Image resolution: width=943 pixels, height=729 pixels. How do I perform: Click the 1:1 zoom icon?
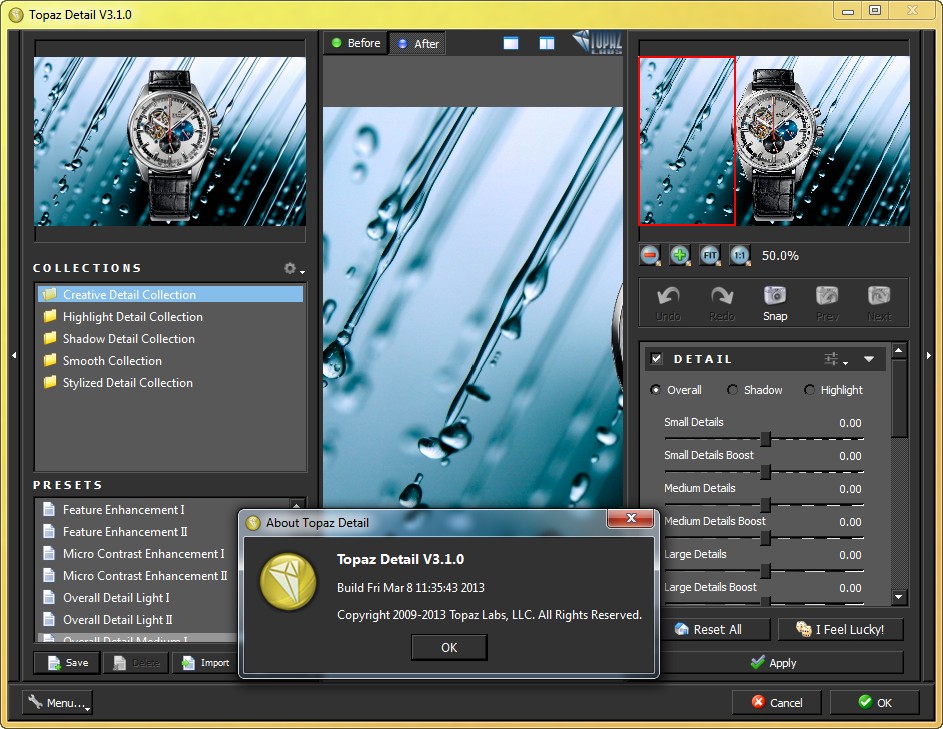point(740,256)
